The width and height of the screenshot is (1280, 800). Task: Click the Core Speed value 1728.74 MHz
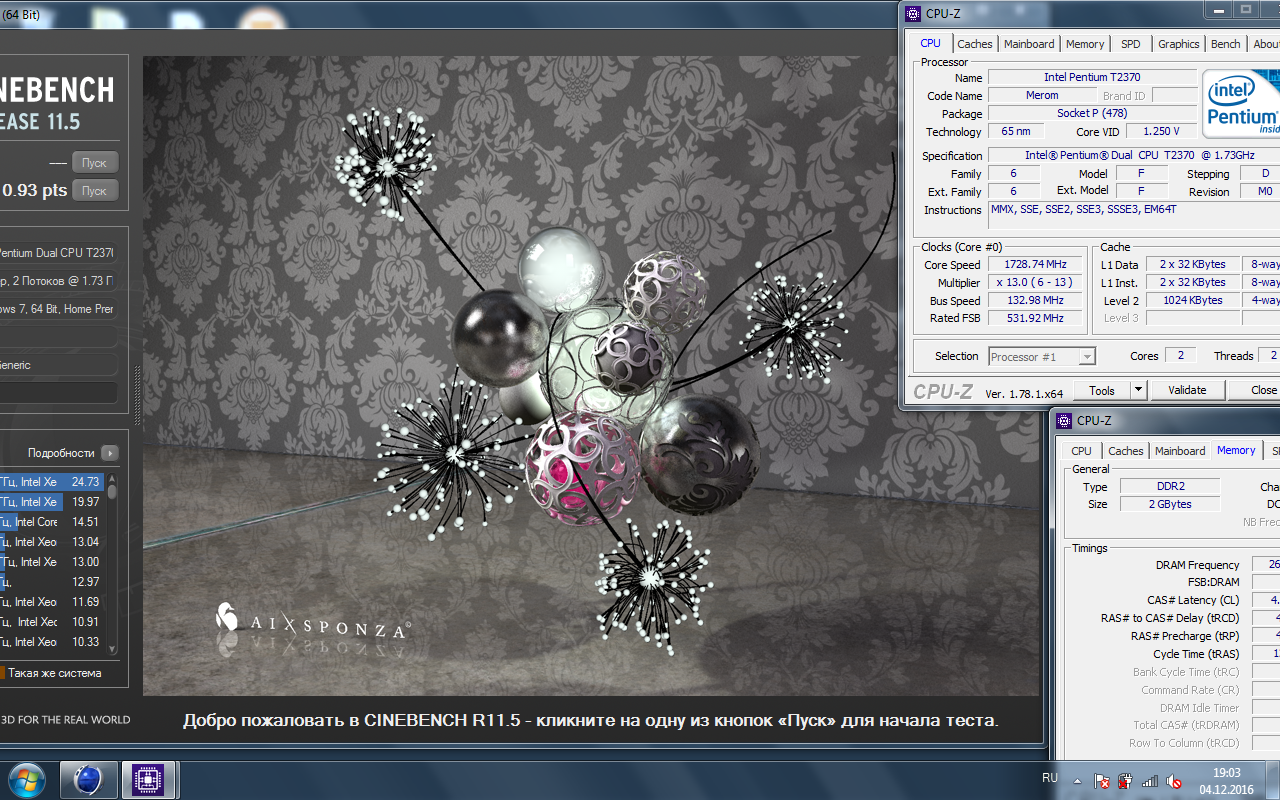tap(1036, 264)
